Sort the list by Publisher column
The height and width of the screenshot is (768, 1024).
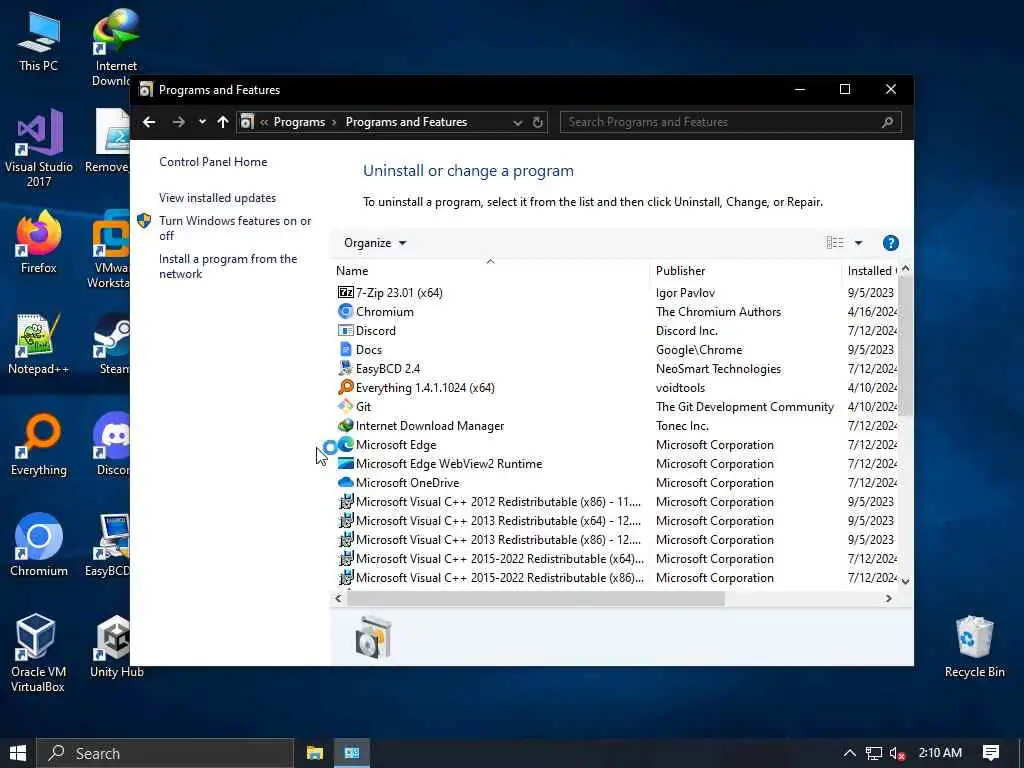point(746,270)
